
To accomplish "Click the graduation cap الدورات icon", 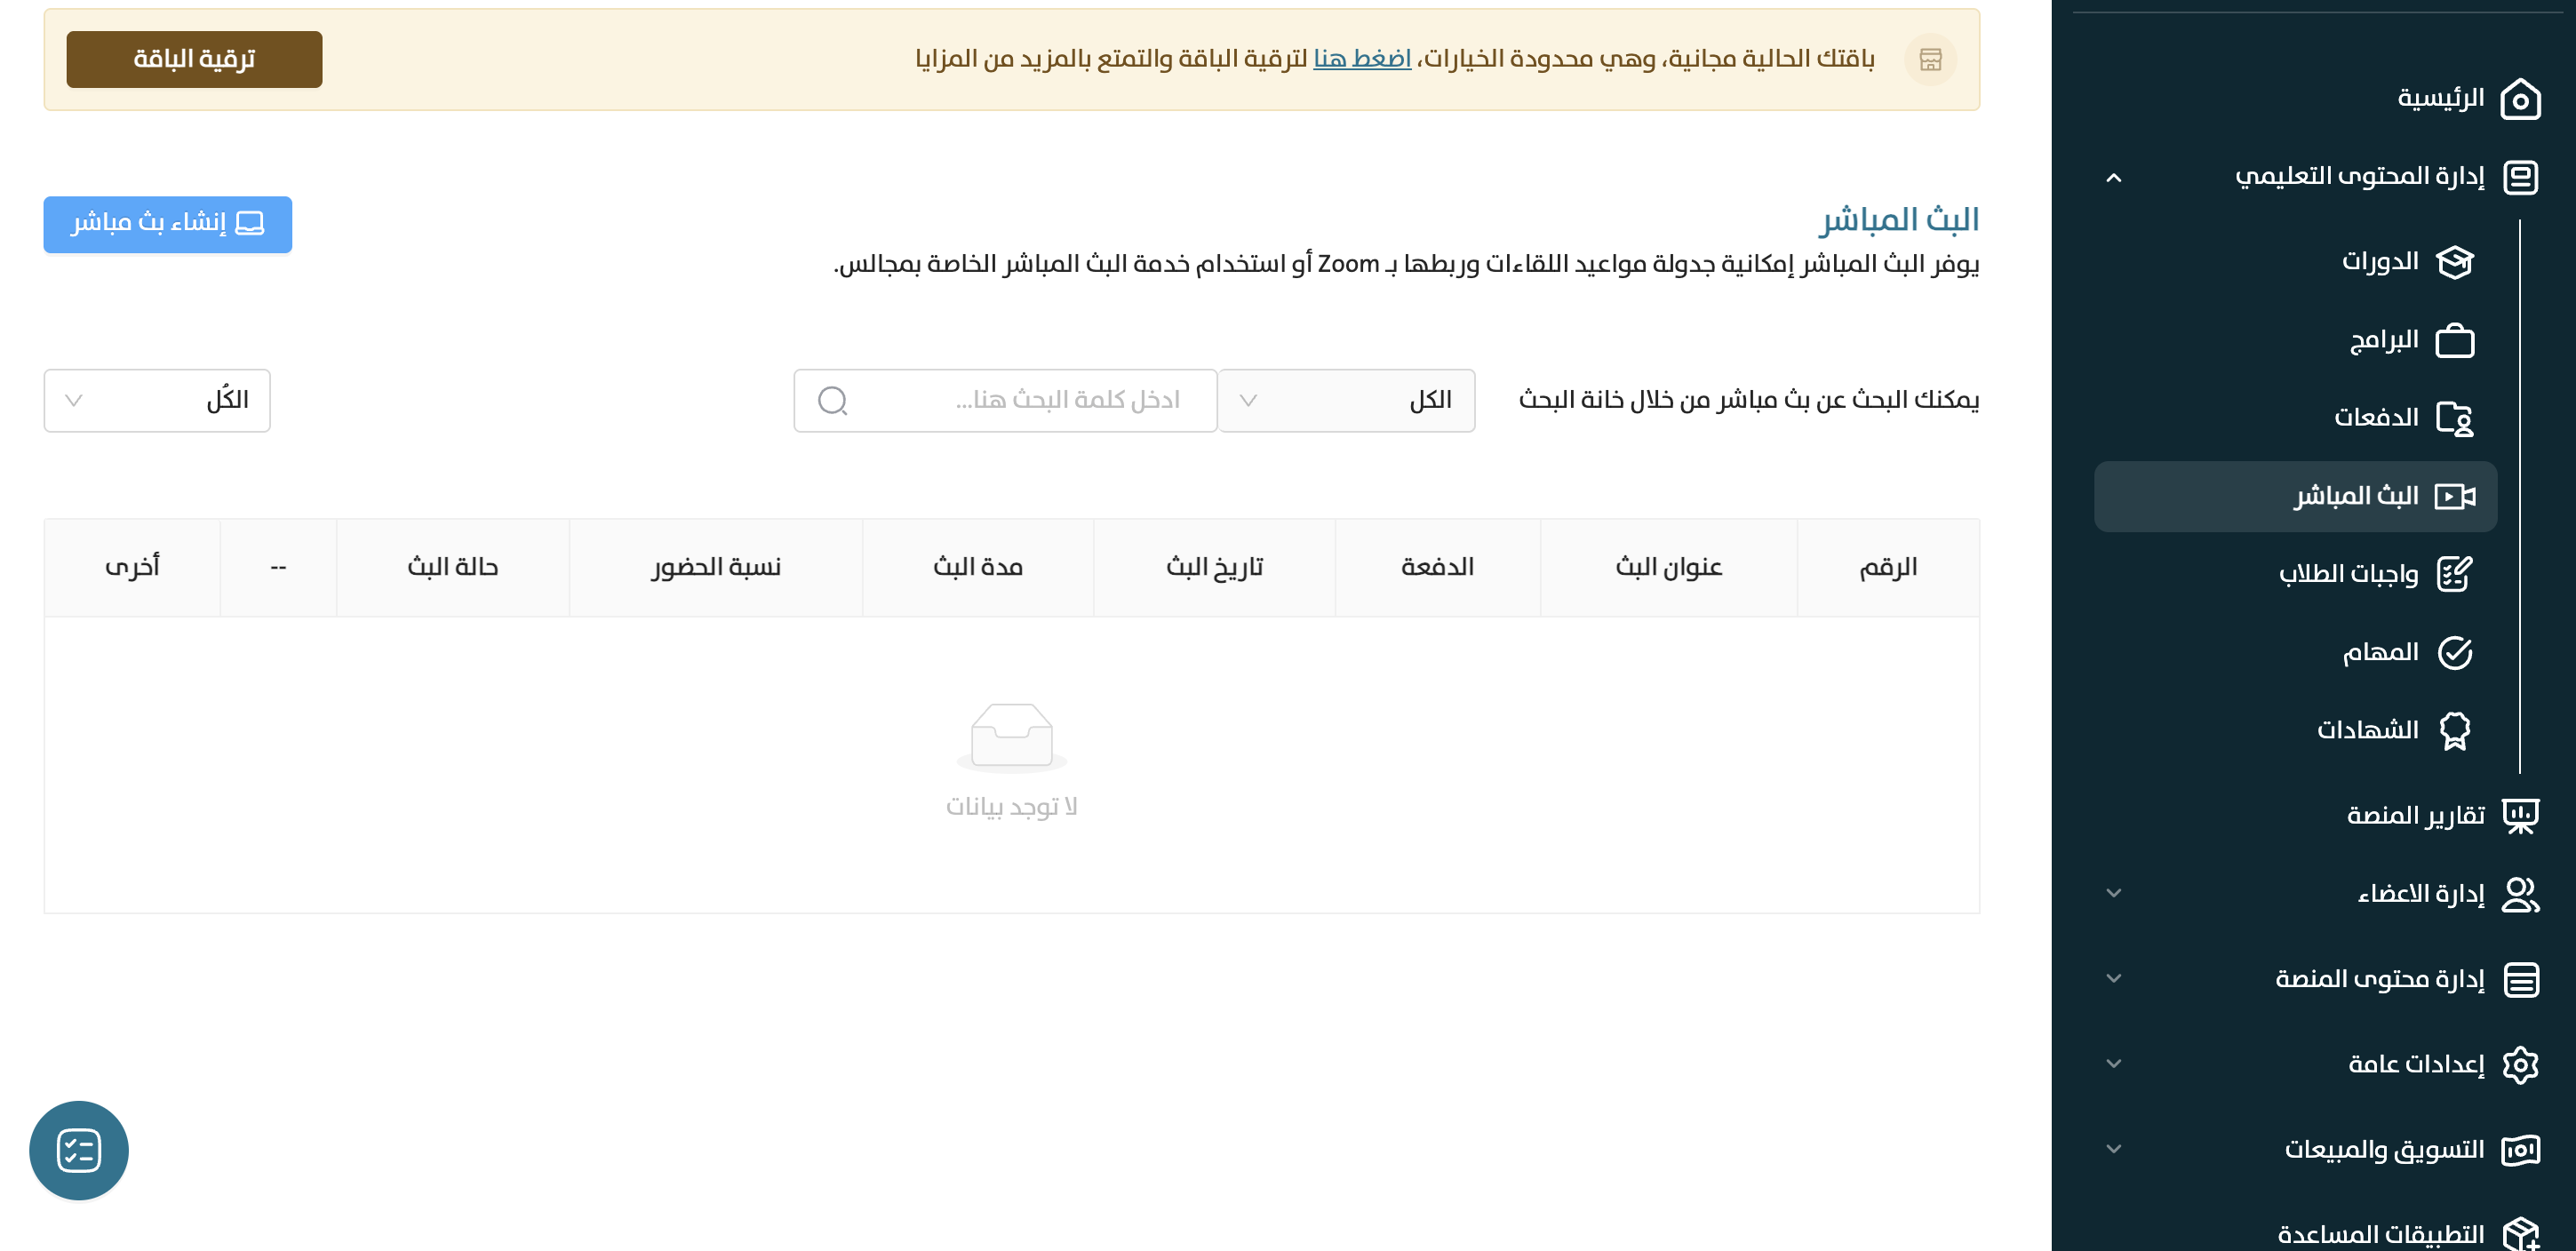I will coord(2454,262).
